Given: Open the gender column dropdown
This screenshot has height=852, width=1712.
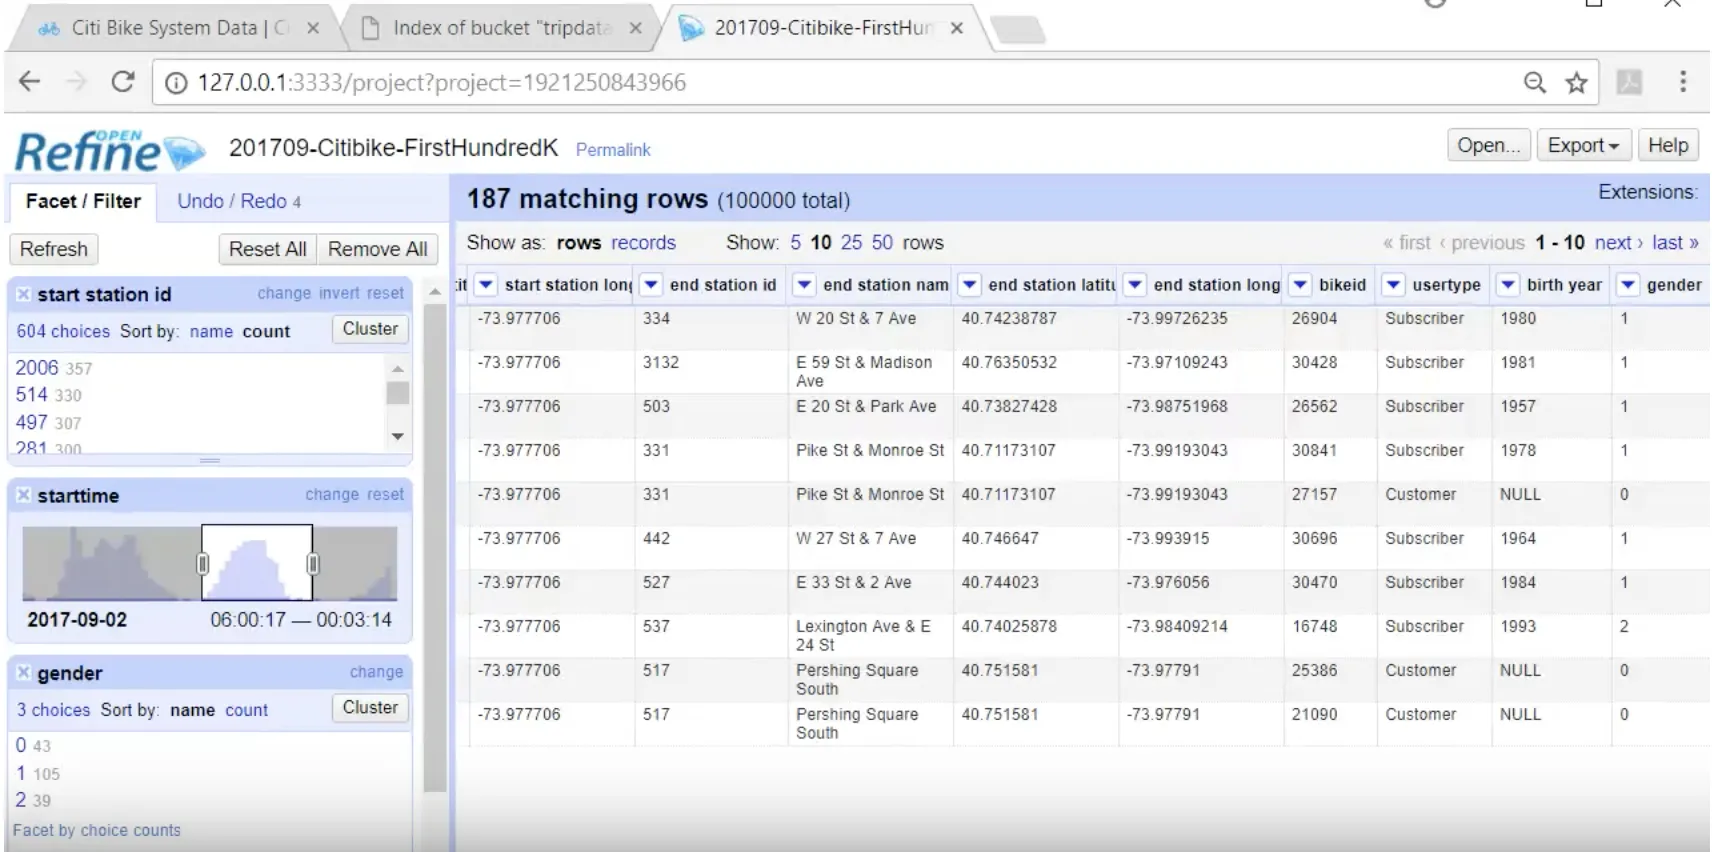Looking at the screenshot, I should click(1628, 285).
